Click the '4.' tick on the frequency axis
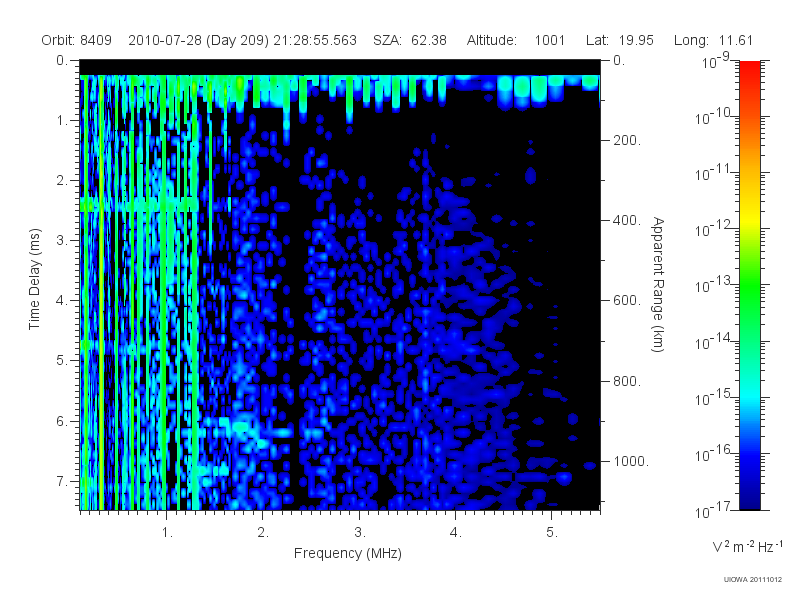The image size is (800, 600). click(x=456, y=532)
